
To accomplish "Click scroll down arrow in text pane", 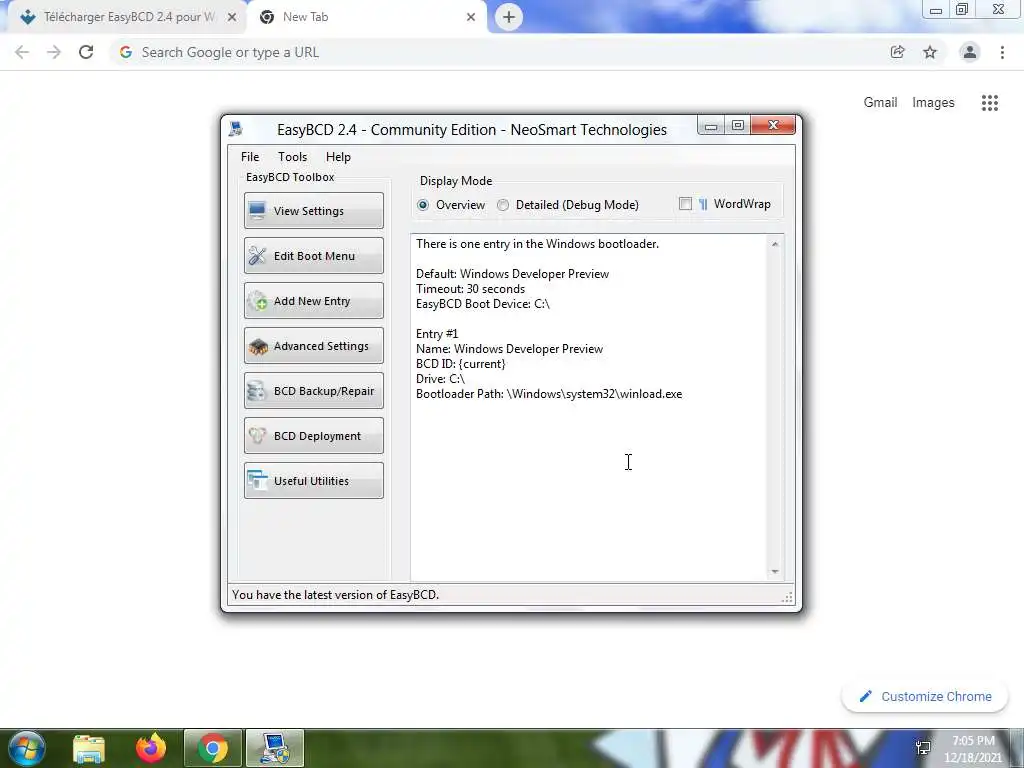I will click(775, 571).
